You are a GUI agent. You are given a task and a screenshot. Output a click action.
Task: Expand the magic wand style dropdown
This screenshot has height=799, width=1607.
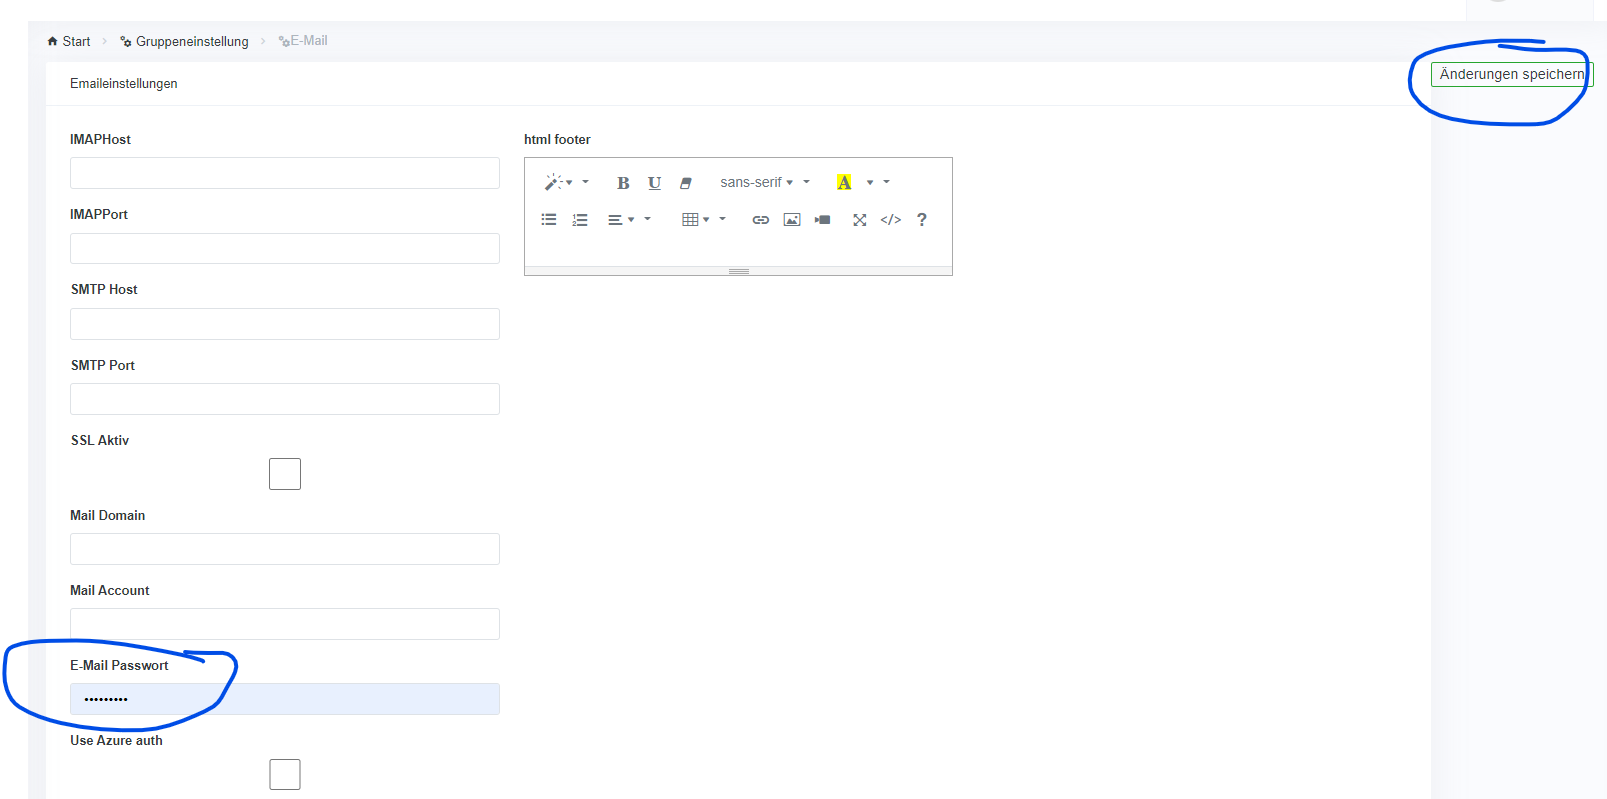(x=558, y=183)
